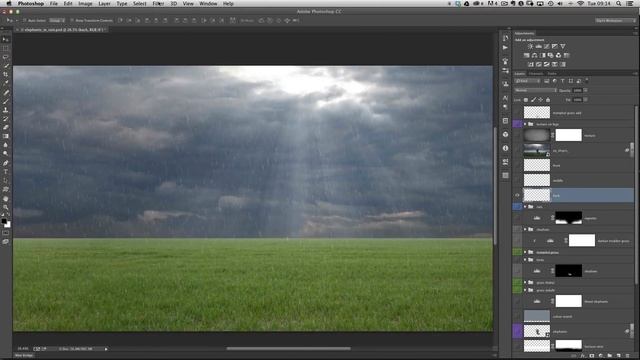640x360 pixels.
Task: Expand the elephant layer group
Action: click(x=525, y=229)
